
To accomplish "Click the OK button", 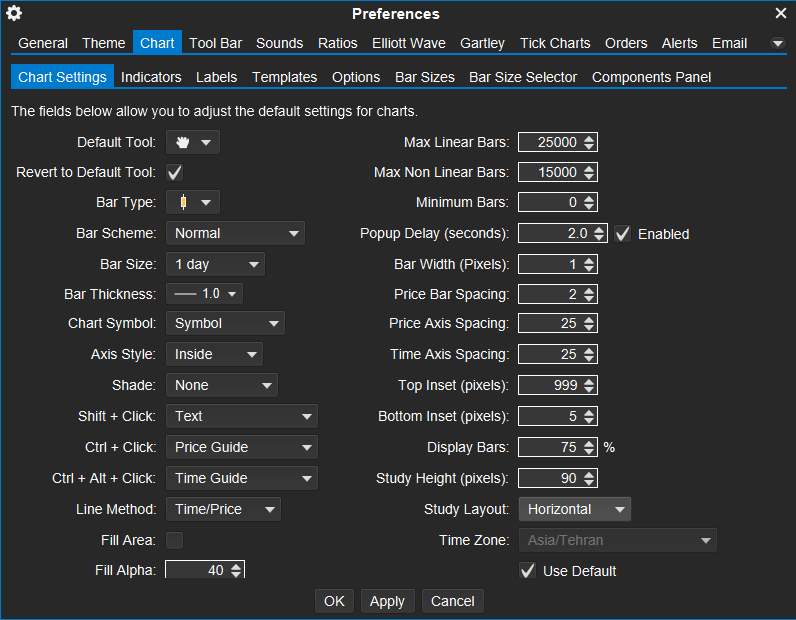I will [x=334, y=601].
